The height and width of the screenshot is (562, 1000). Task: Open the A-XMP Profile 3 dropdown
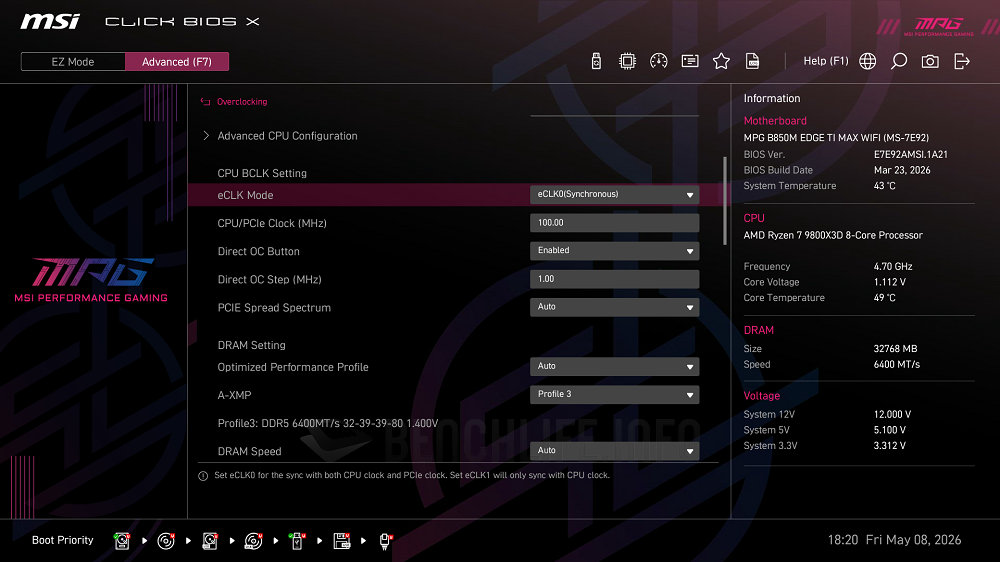(614, 394)
